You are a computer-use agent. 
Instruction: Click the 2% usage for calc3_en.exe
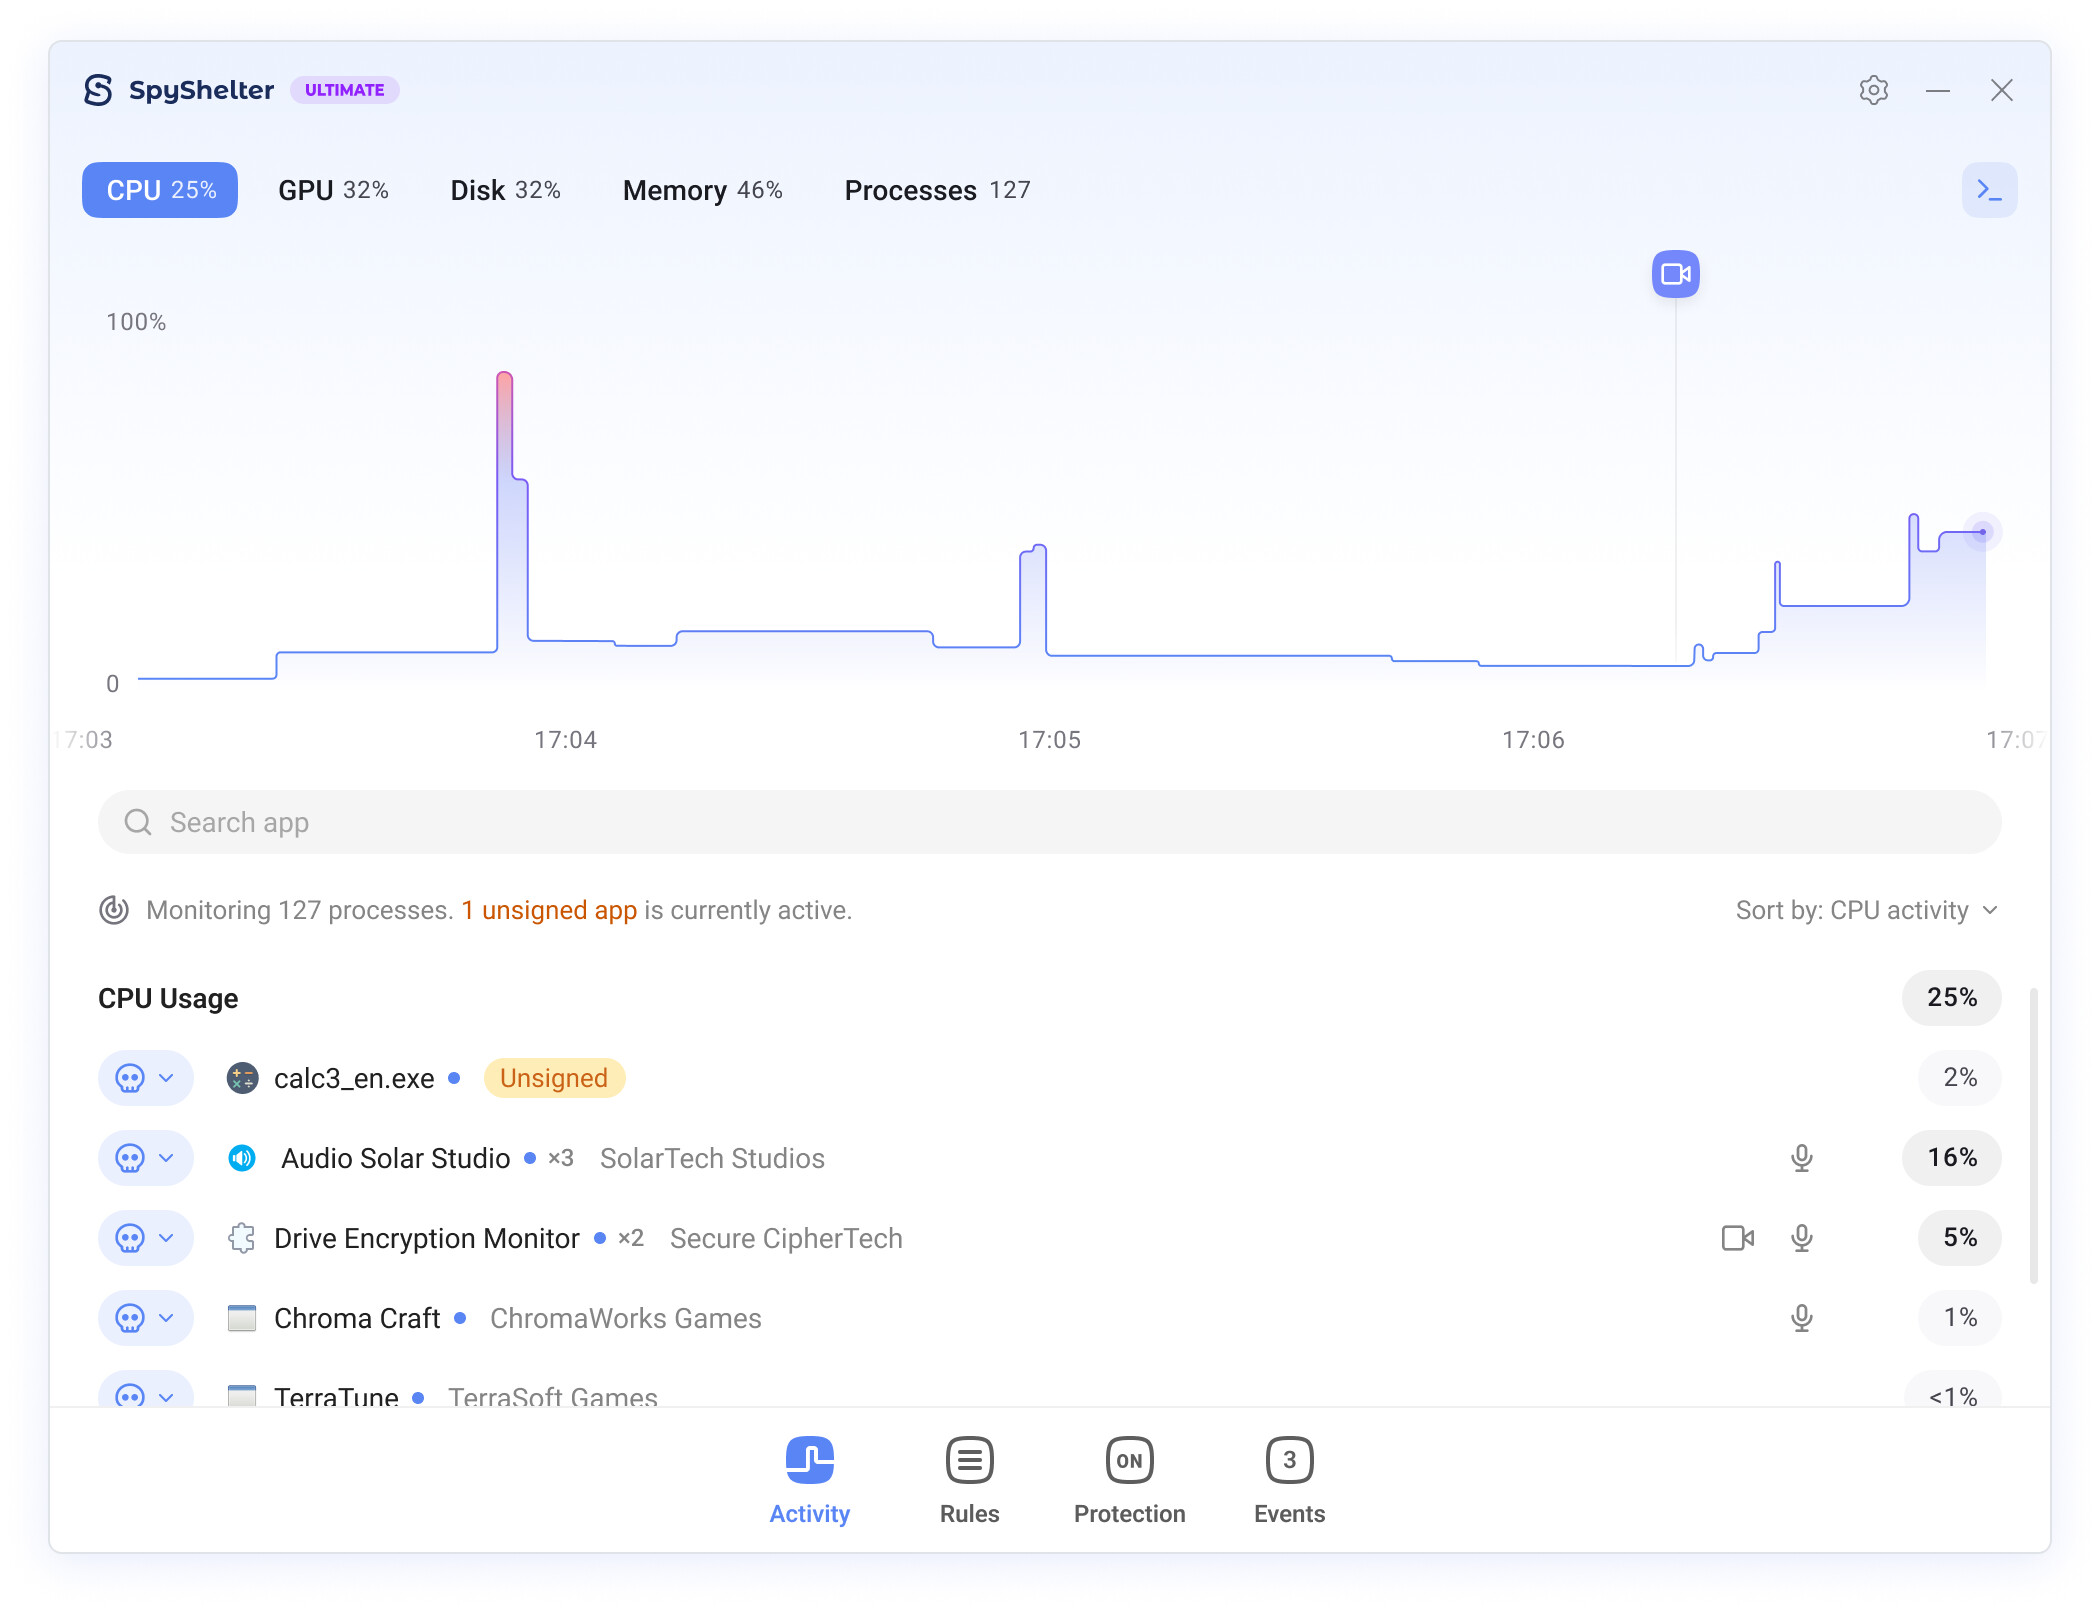tap(1959, 1078)
